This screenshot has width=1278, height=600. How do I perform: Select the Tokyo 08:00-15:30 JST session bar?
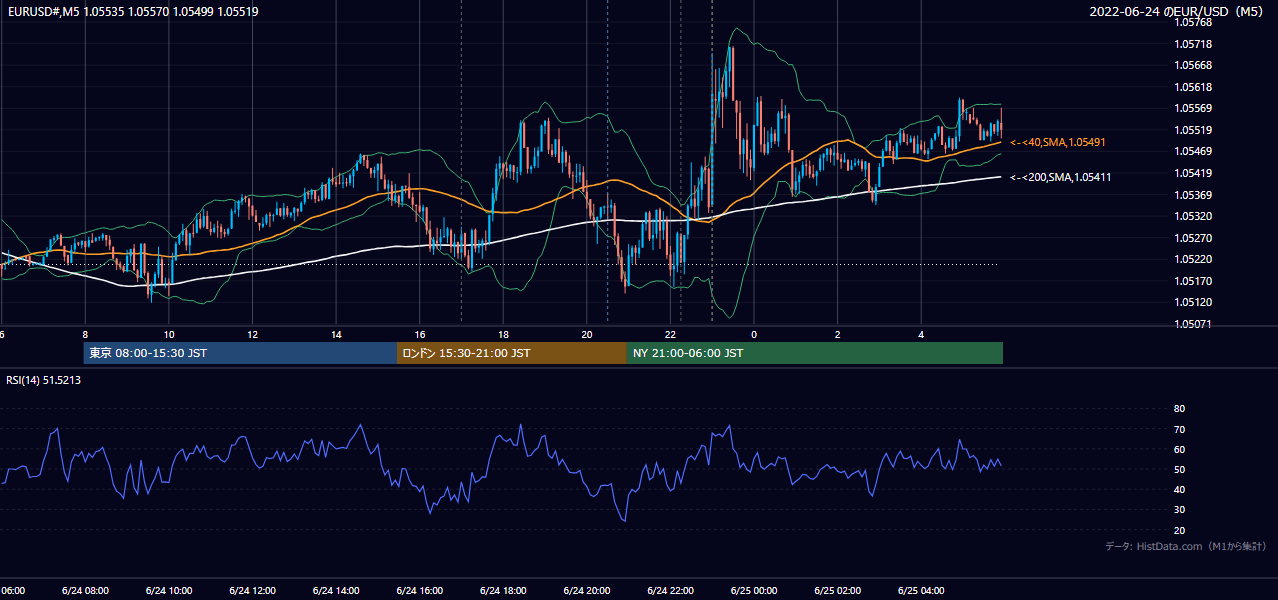coord(240,353)
